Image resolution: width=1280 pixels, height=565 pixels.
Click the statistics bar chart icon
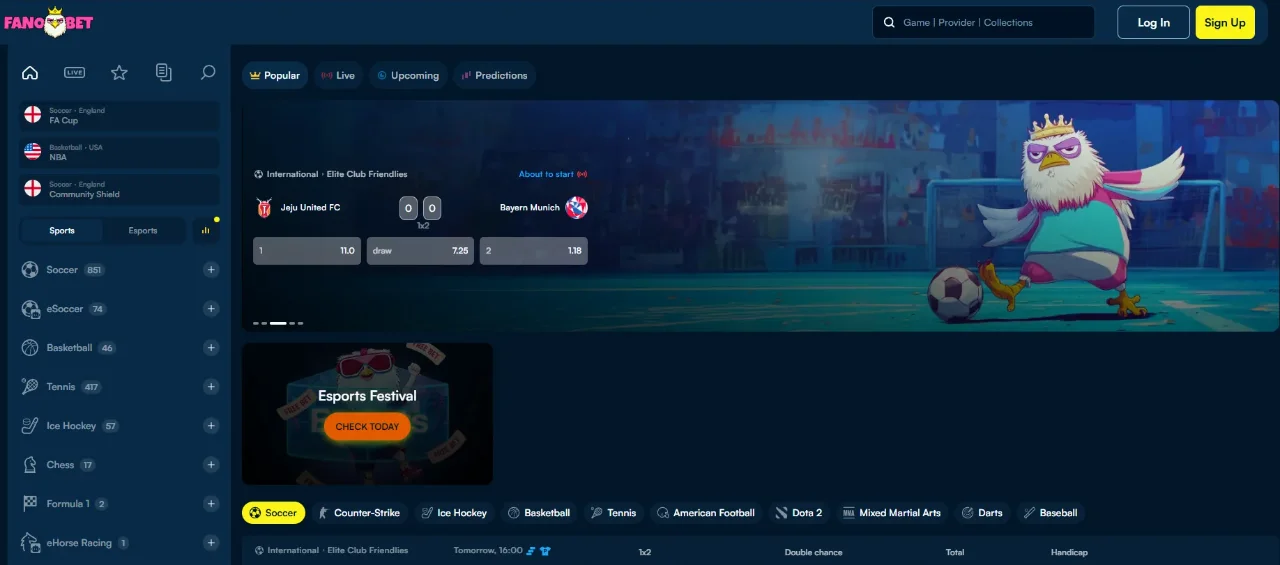[x=206, y=230]
